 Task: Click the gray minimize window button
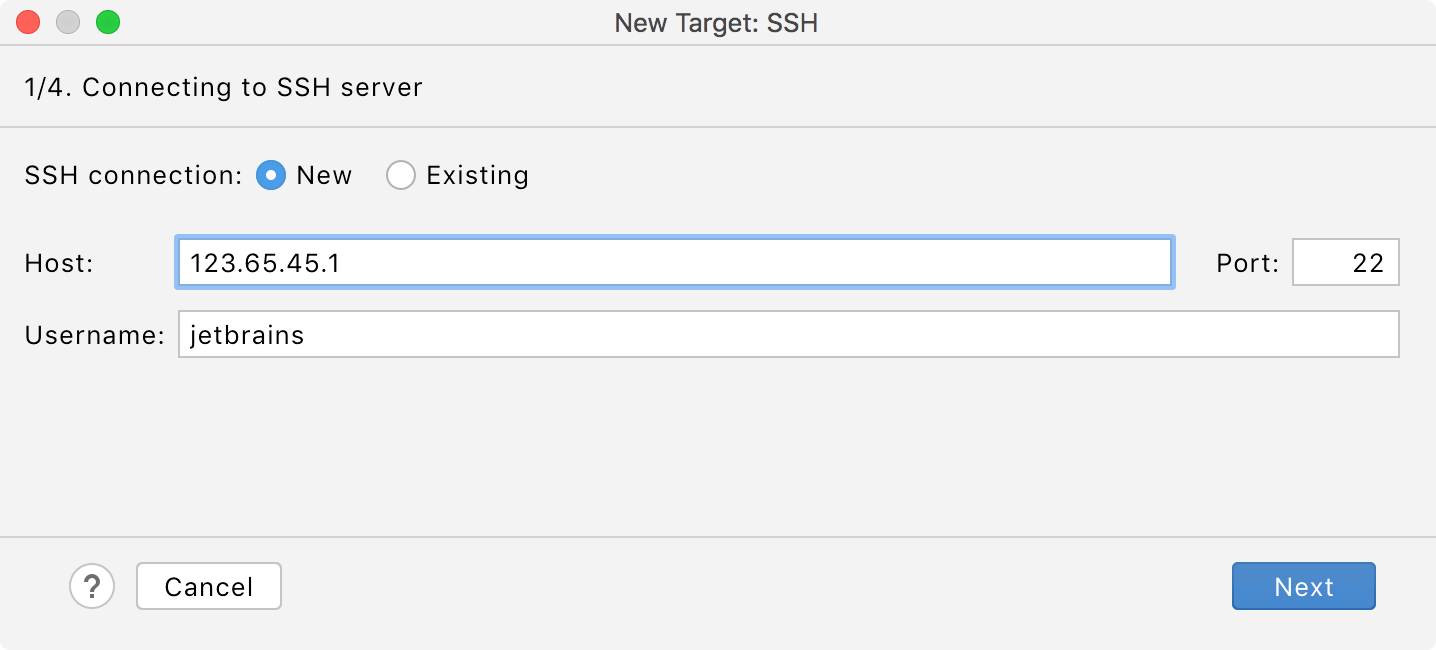67,21
